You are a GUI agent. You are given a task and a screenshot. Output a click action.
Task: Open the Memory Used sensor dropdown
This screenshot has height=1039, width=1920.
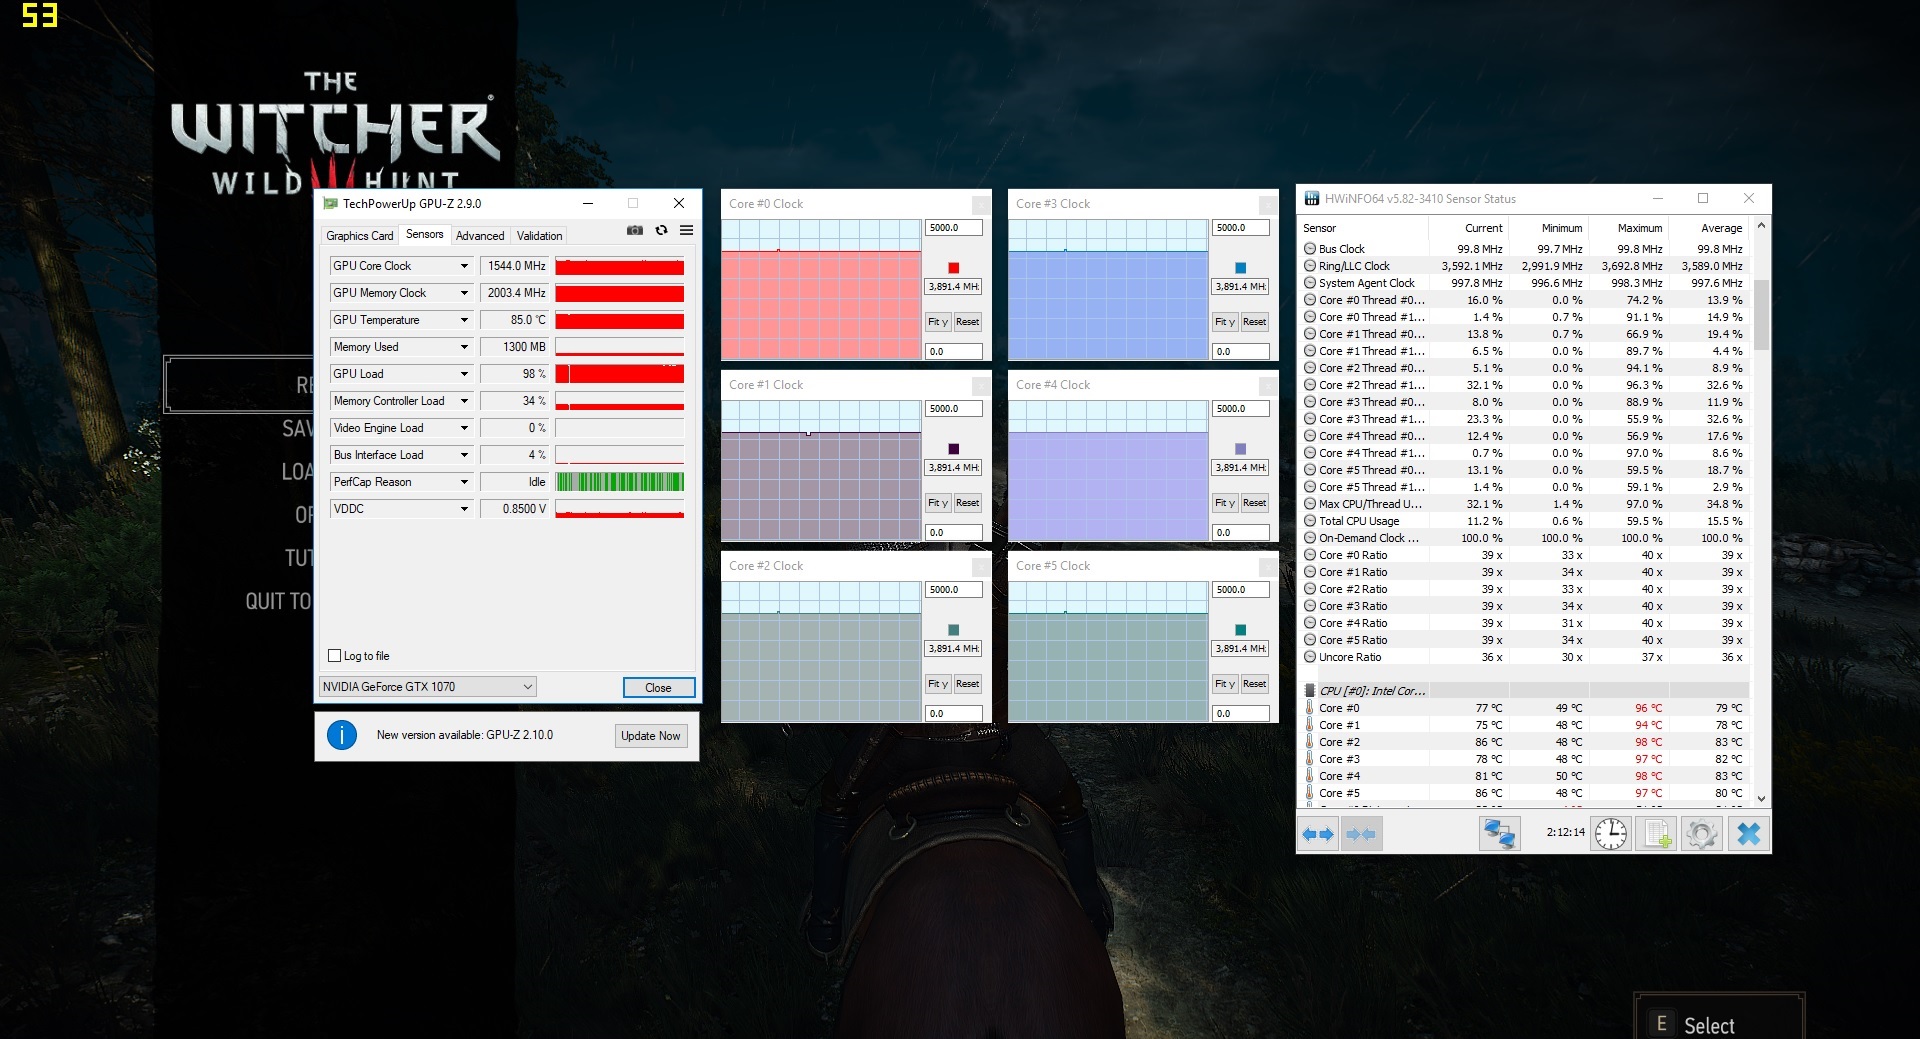pos(464,347)
